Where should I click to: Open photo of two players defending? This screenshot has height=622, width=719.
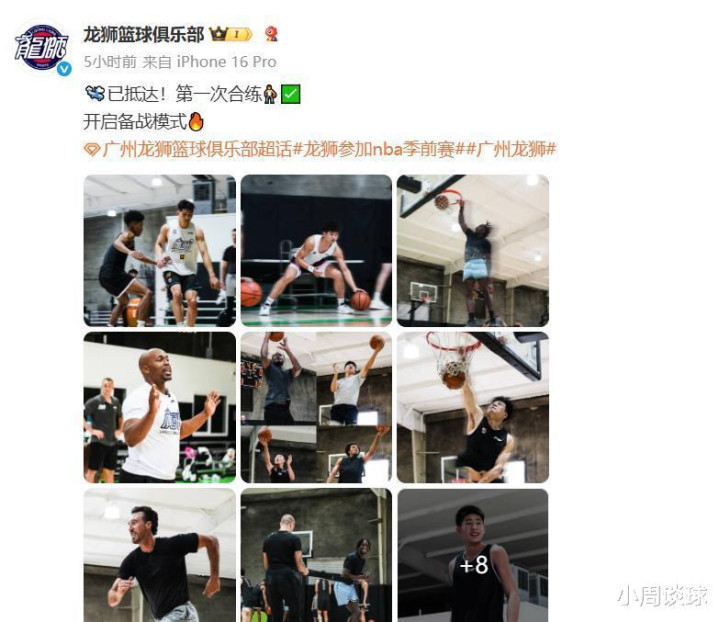[x=160, y=250]
